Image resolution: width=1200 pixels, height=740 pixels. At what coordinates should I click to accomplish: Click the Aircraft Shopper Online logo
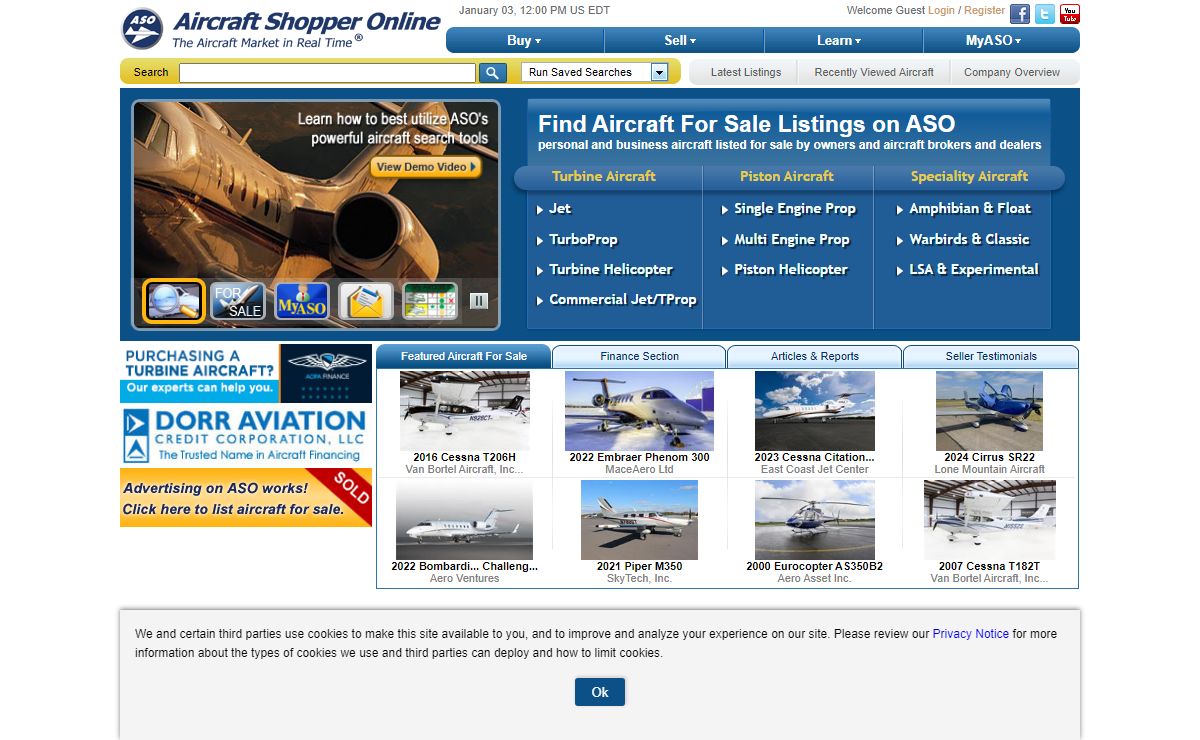coord(281,28)
